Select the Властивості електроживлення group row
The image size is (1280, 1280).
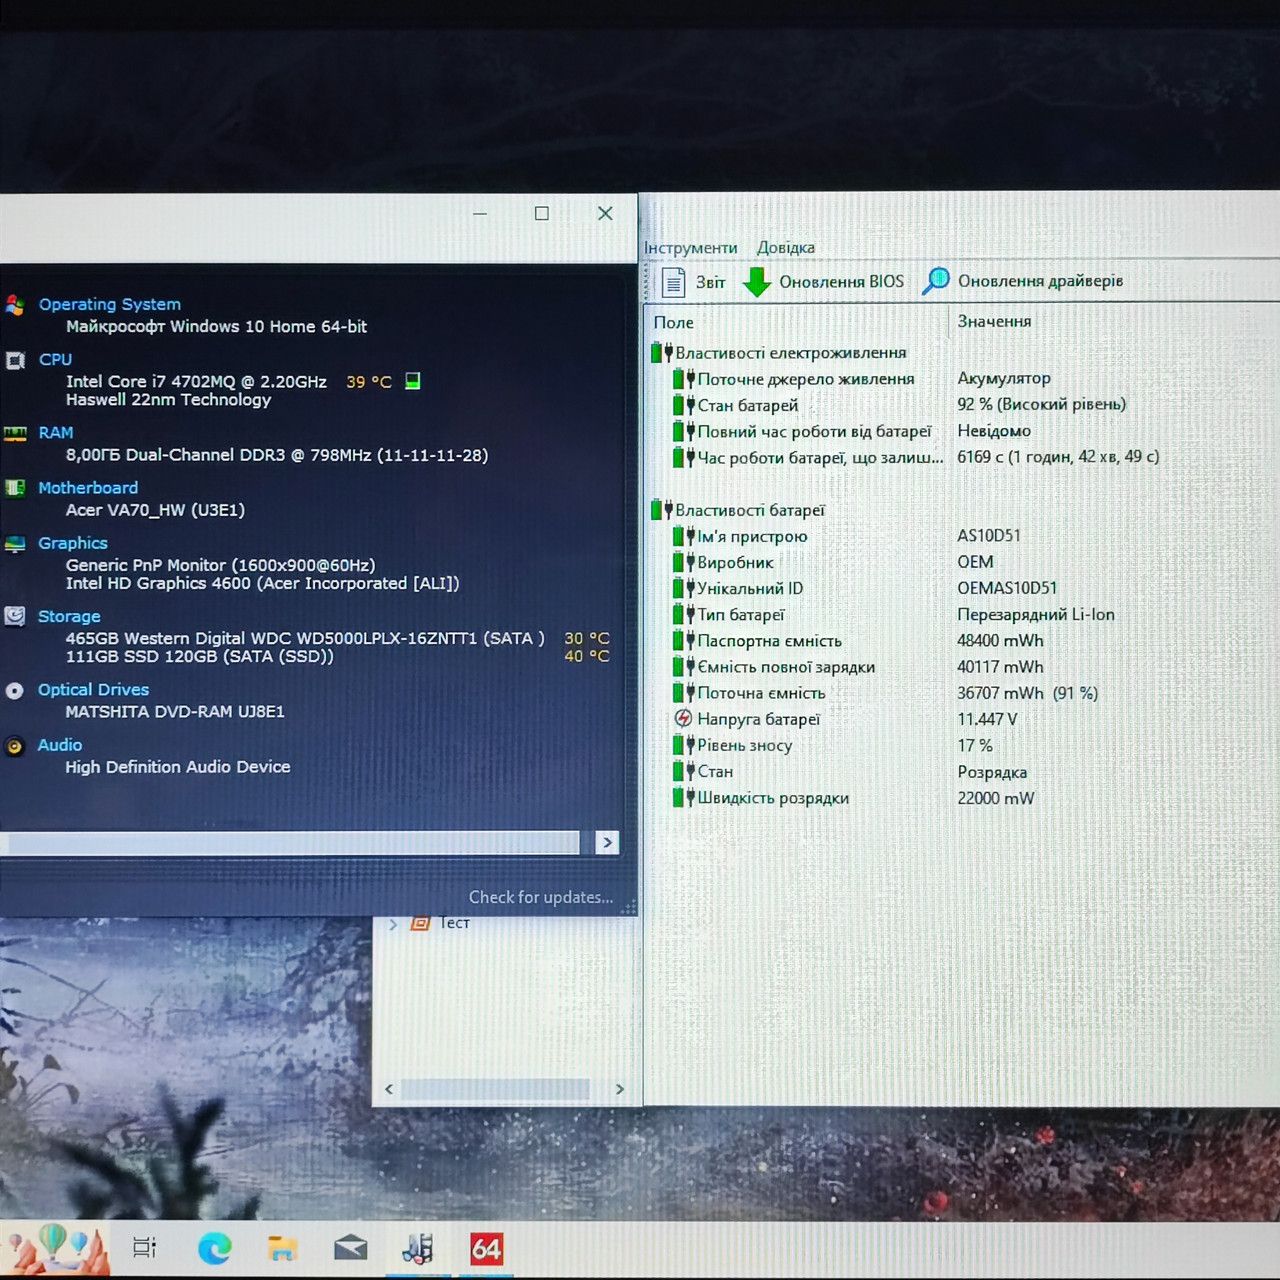[x=780, y=353]
